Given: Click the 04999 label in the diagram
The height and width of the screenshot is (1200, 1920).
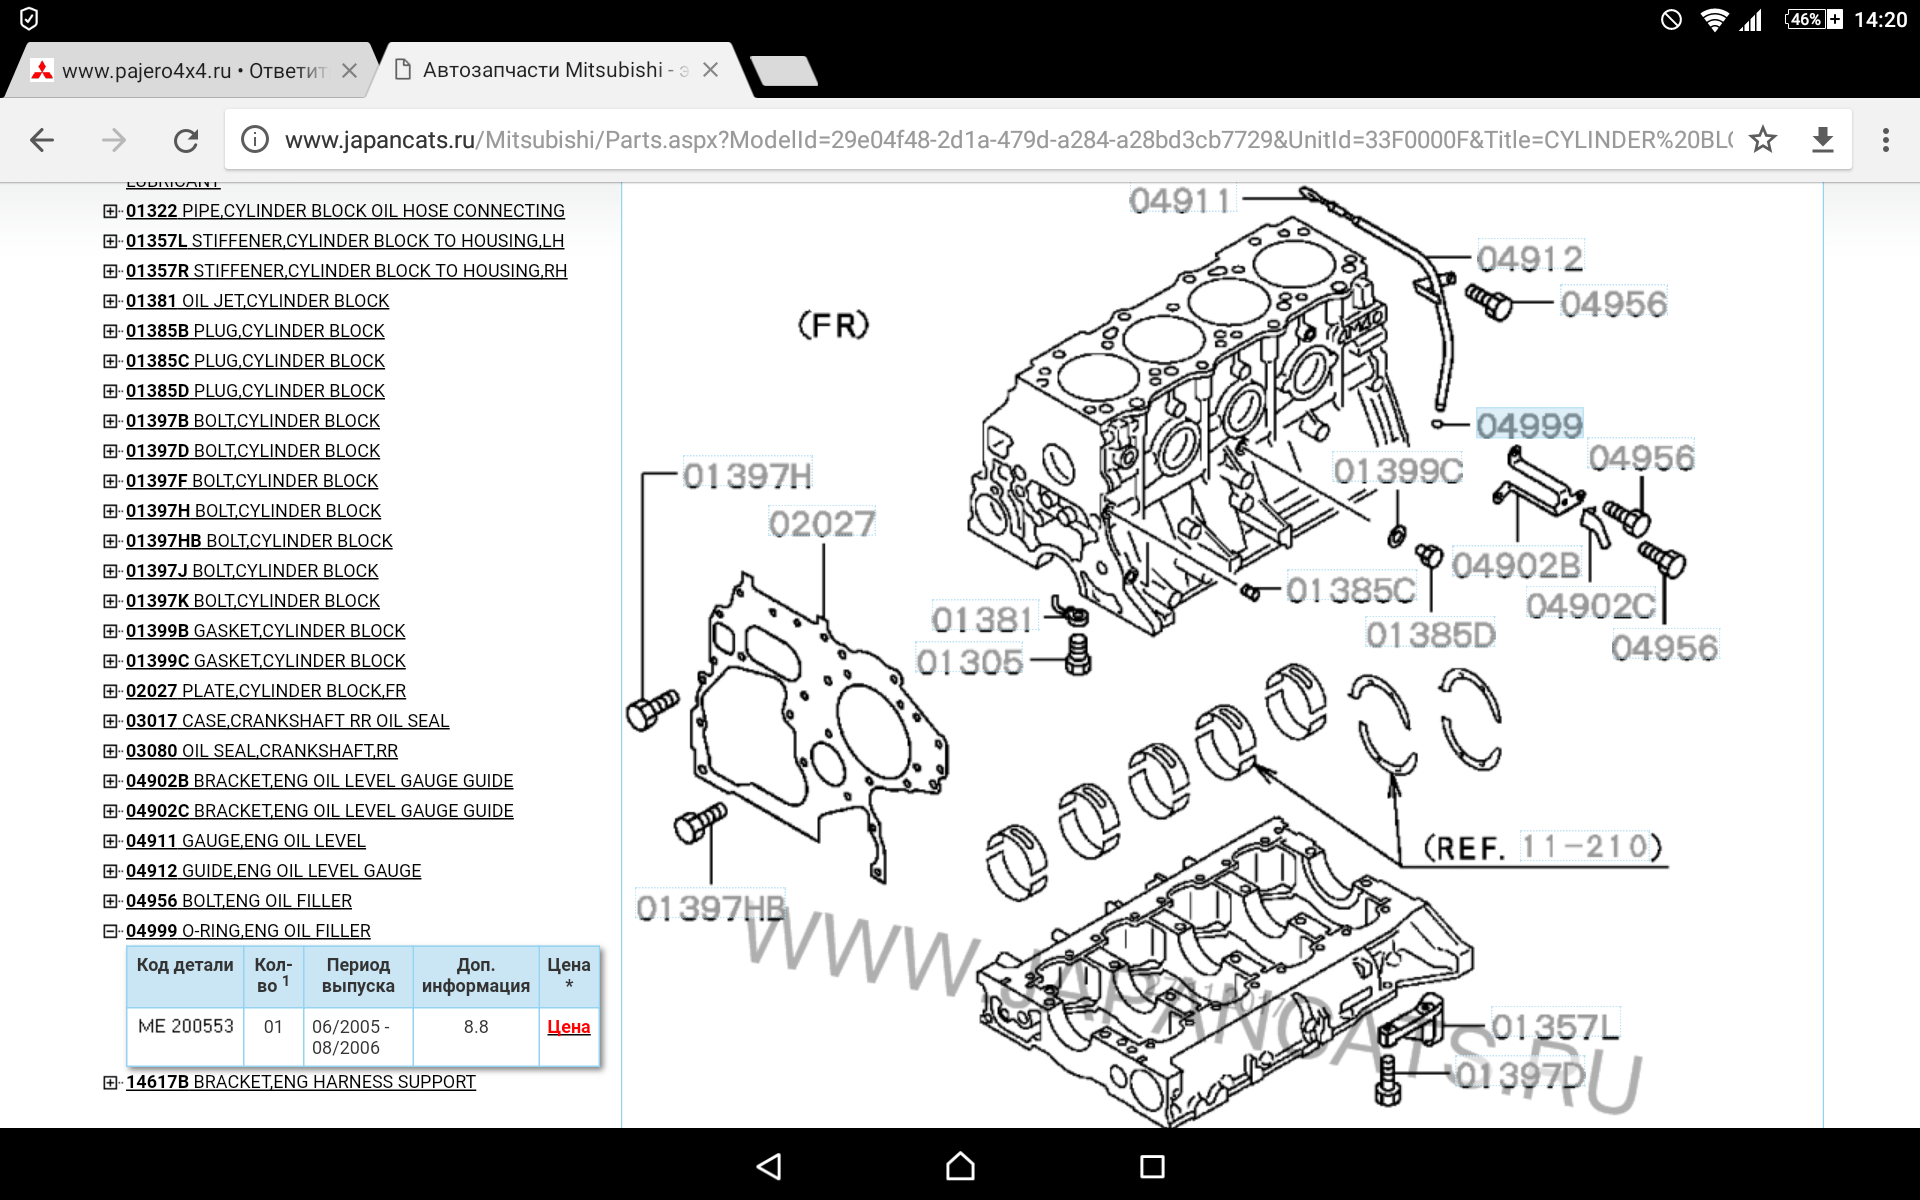Looking at the screenshot, I should [x=1529, y=425].
